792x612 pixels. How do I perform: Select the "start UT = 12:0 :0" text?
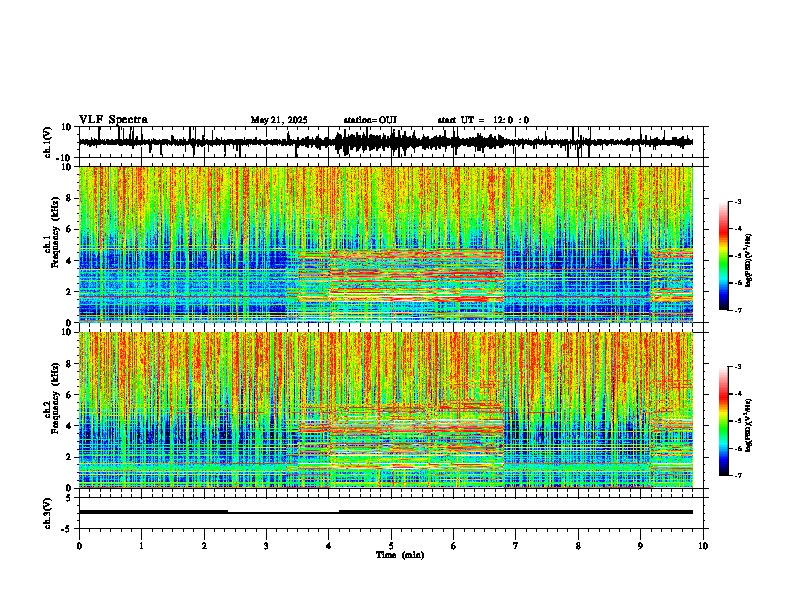coord(483,120)
